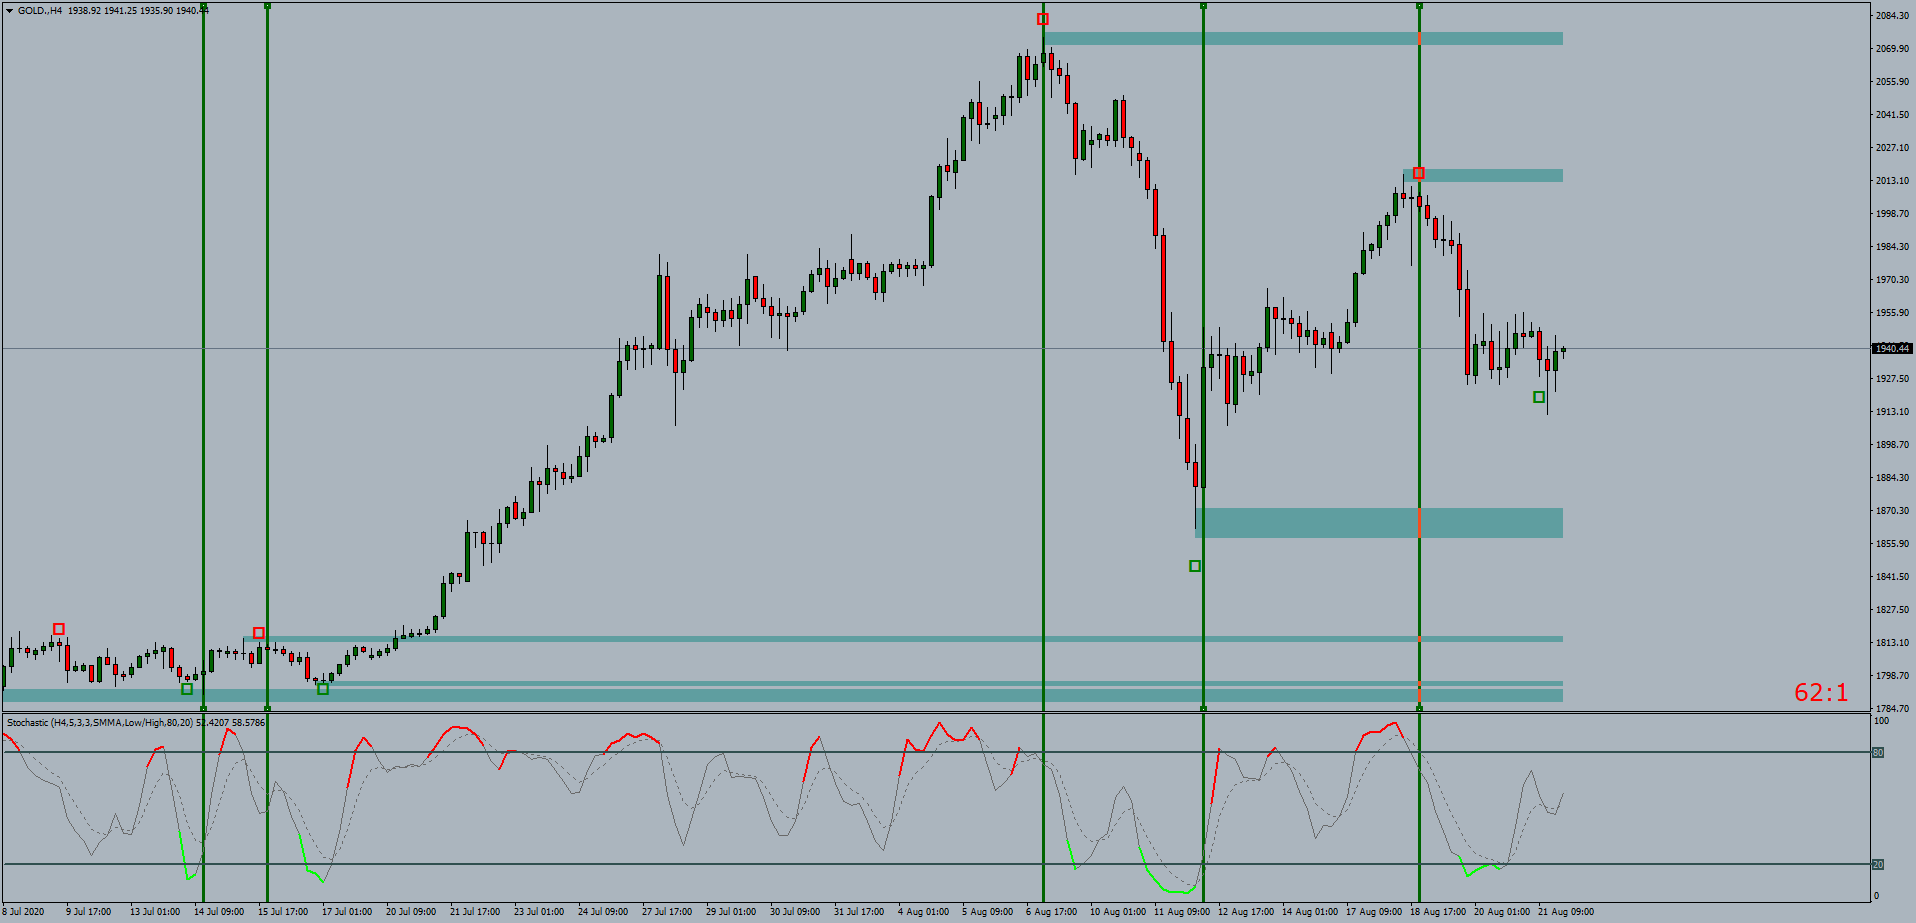Select the red square marker at the 18 Aug high
The width and height of the screenshot is (1916, 923).
pos(1418,172)
